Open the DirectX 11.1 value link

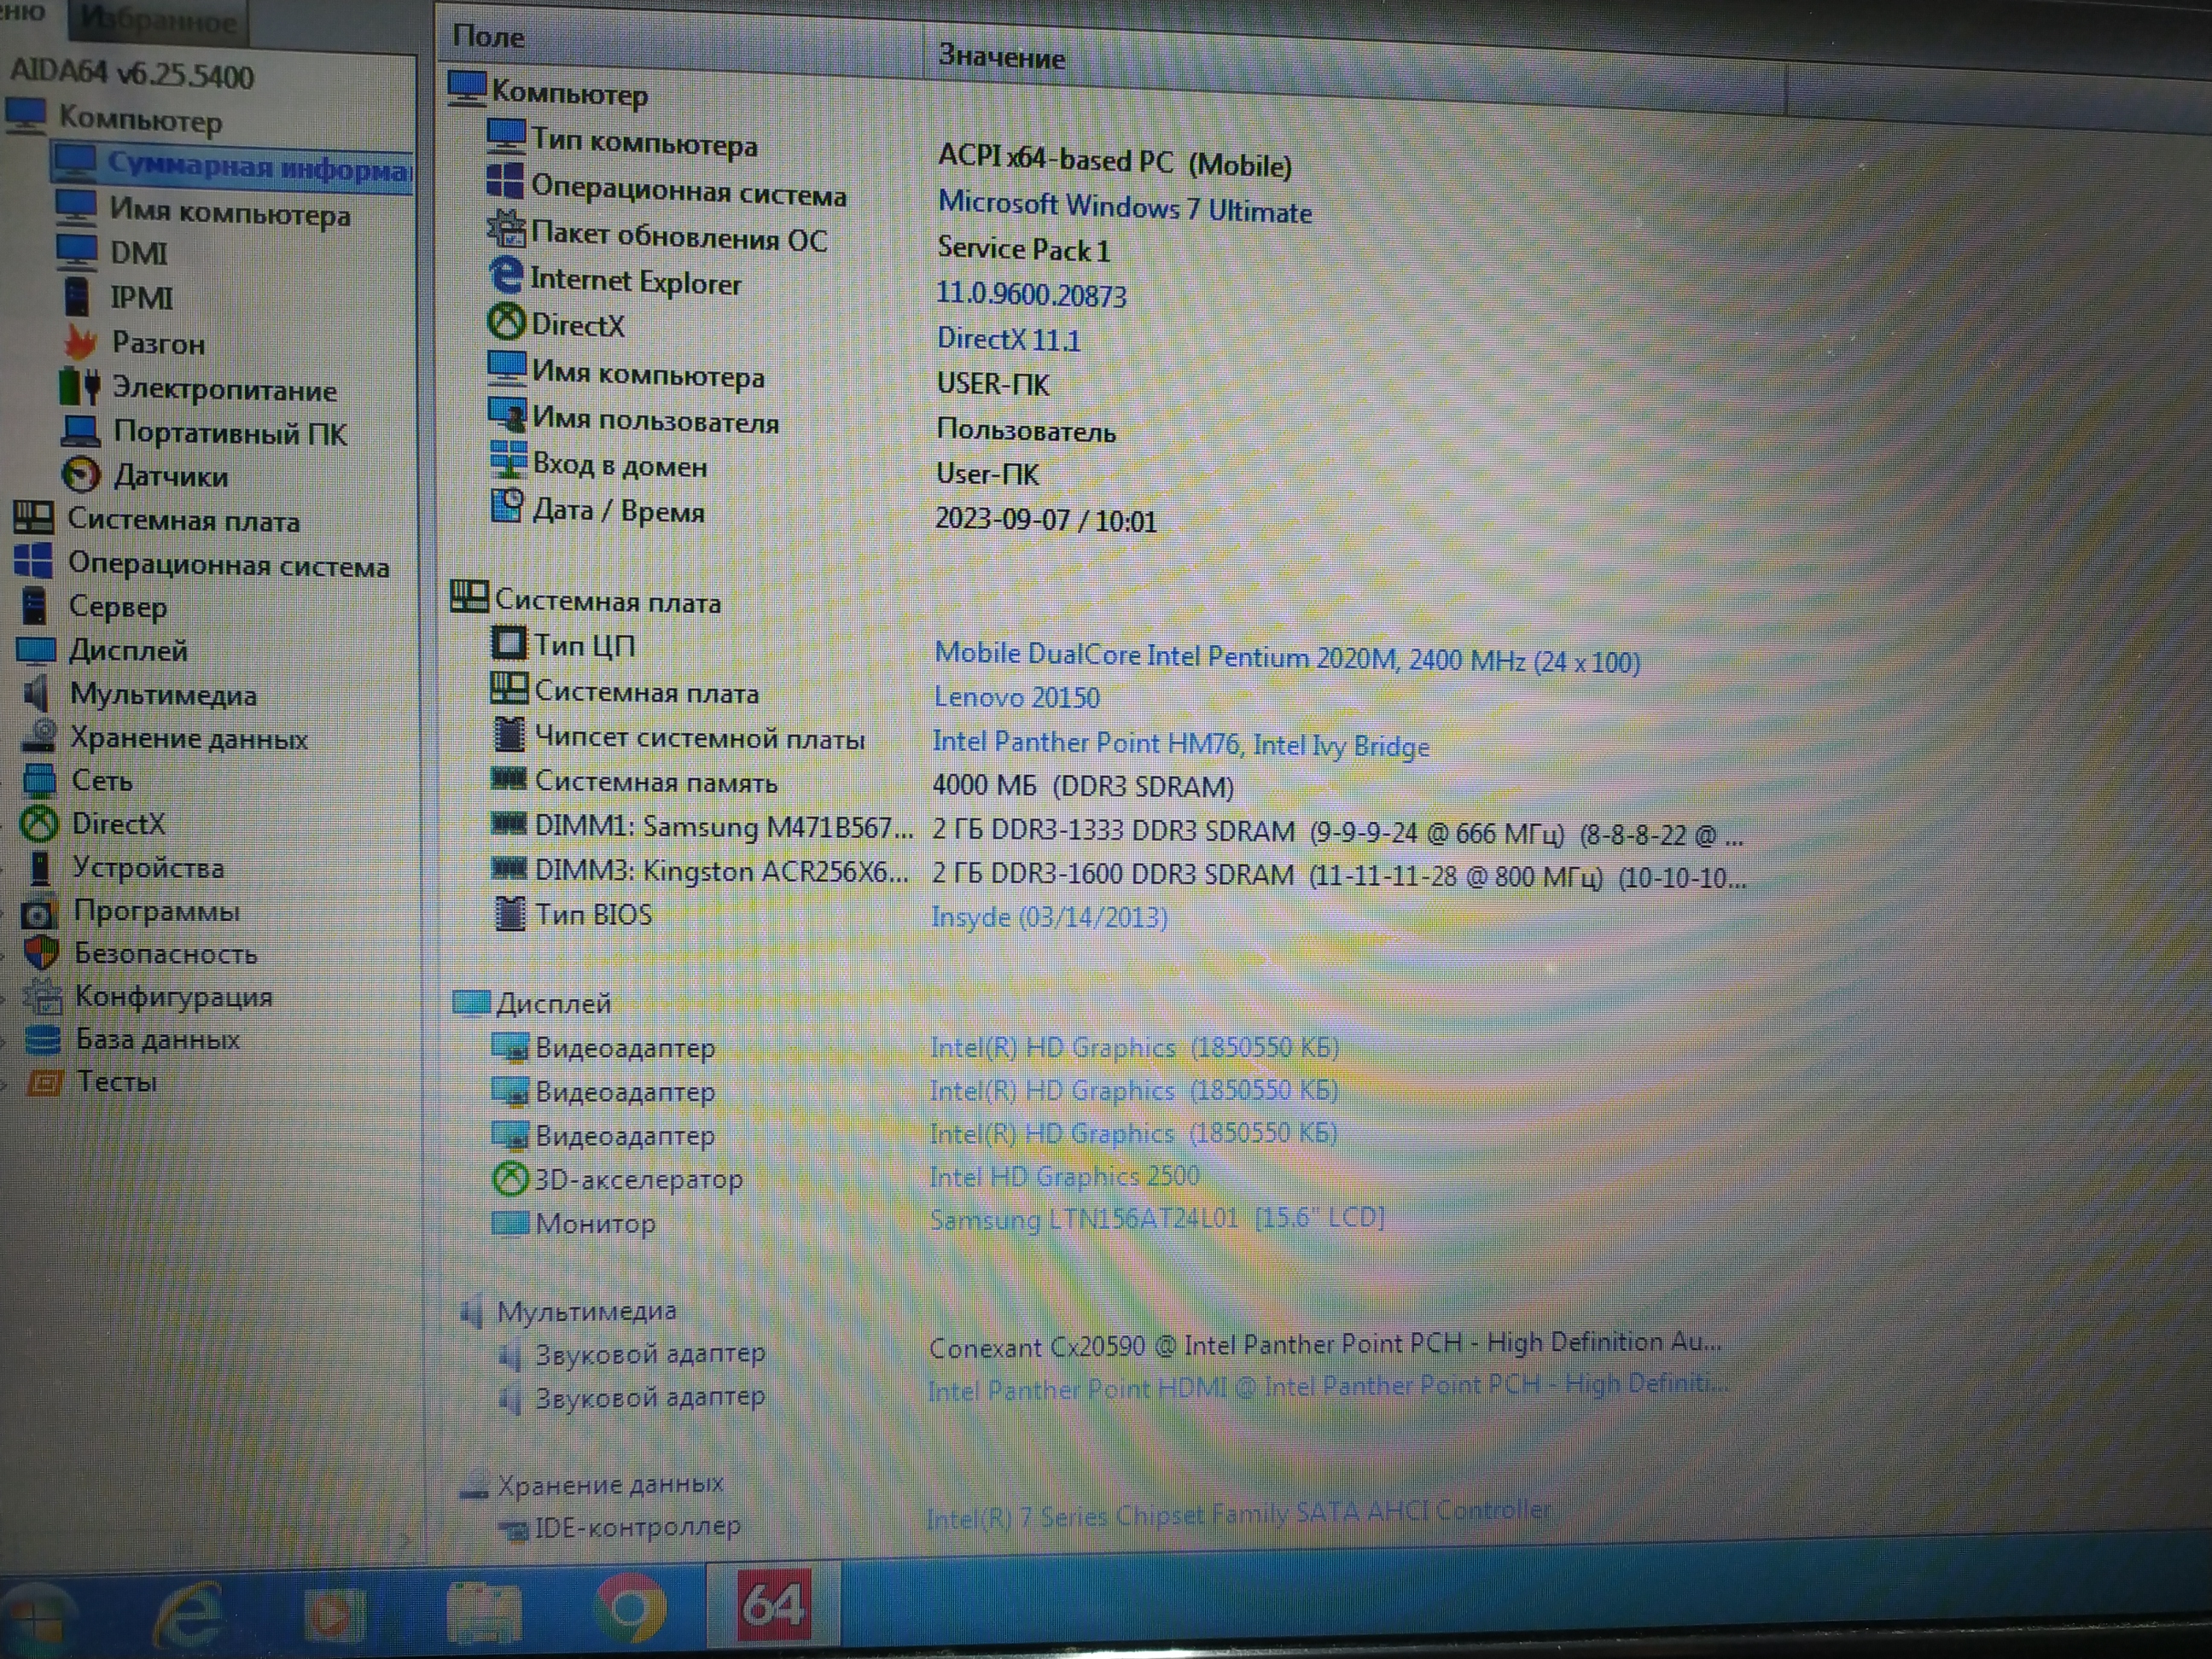pyautogui.click(x=1008, y=339)
